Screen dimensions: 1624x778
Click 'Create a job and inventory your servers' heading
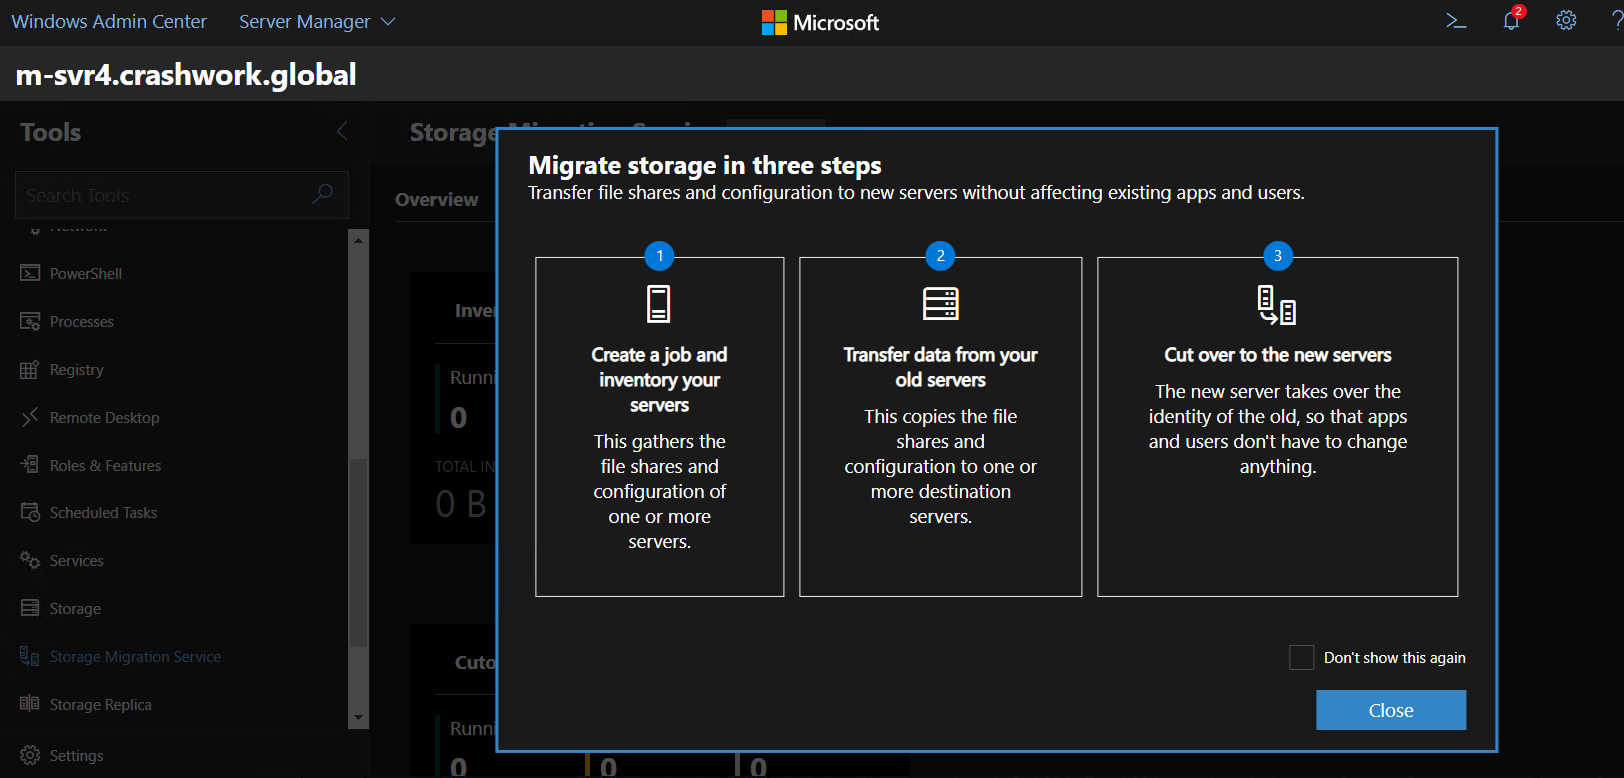(659, 380)
